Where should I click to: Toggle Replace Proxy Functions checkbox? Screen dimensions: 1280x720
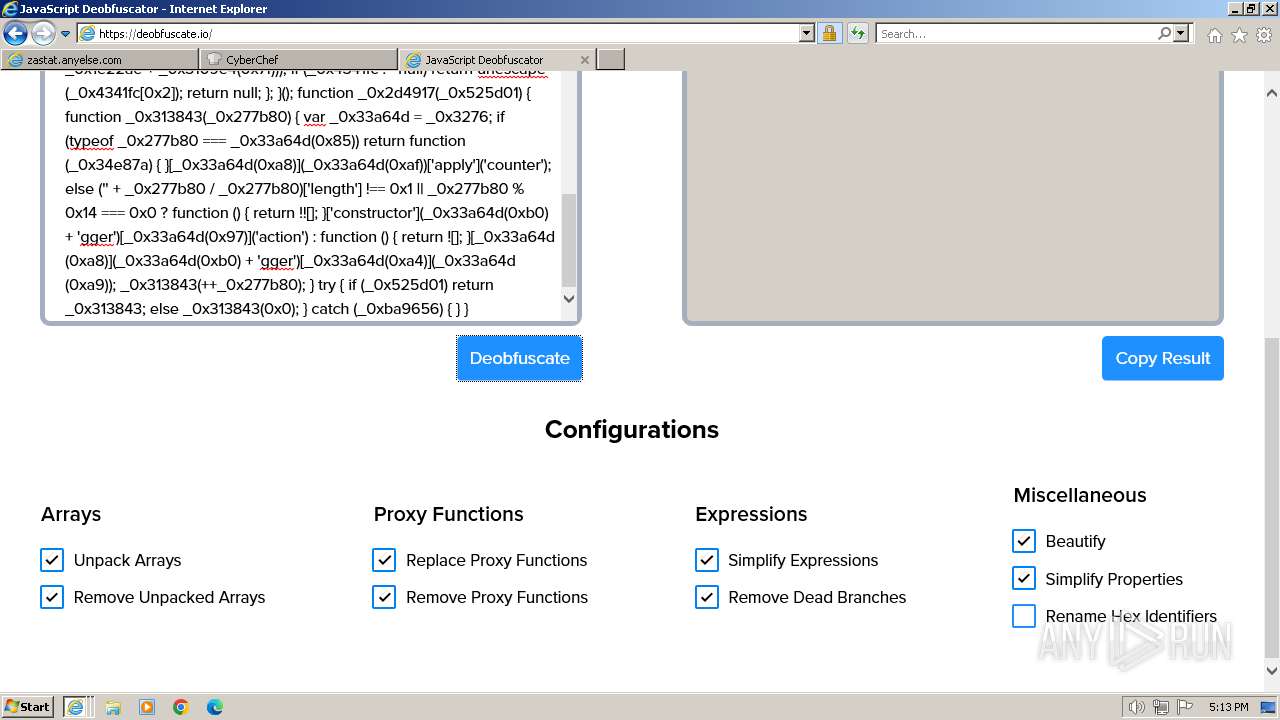(384, 560)
